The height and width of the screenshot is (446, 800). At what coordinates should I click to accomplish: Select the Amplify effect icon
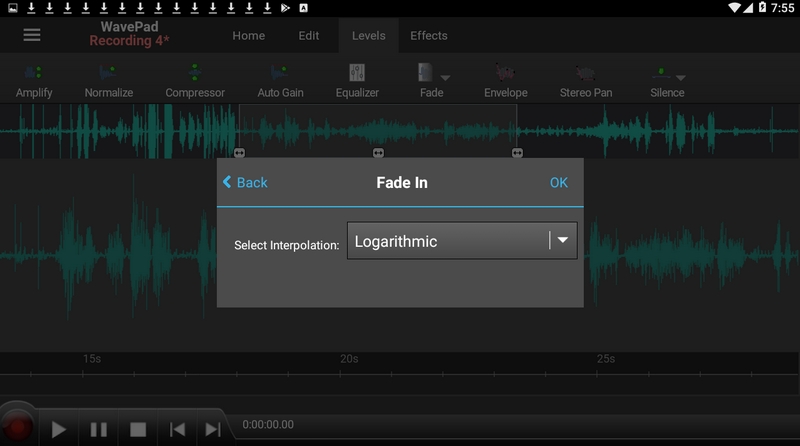click(34, 74)
